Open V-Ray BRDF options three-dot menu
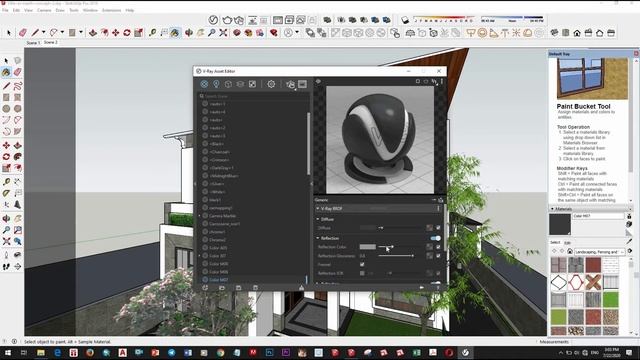This screenshot has height=360, width=640. point(438,209)
